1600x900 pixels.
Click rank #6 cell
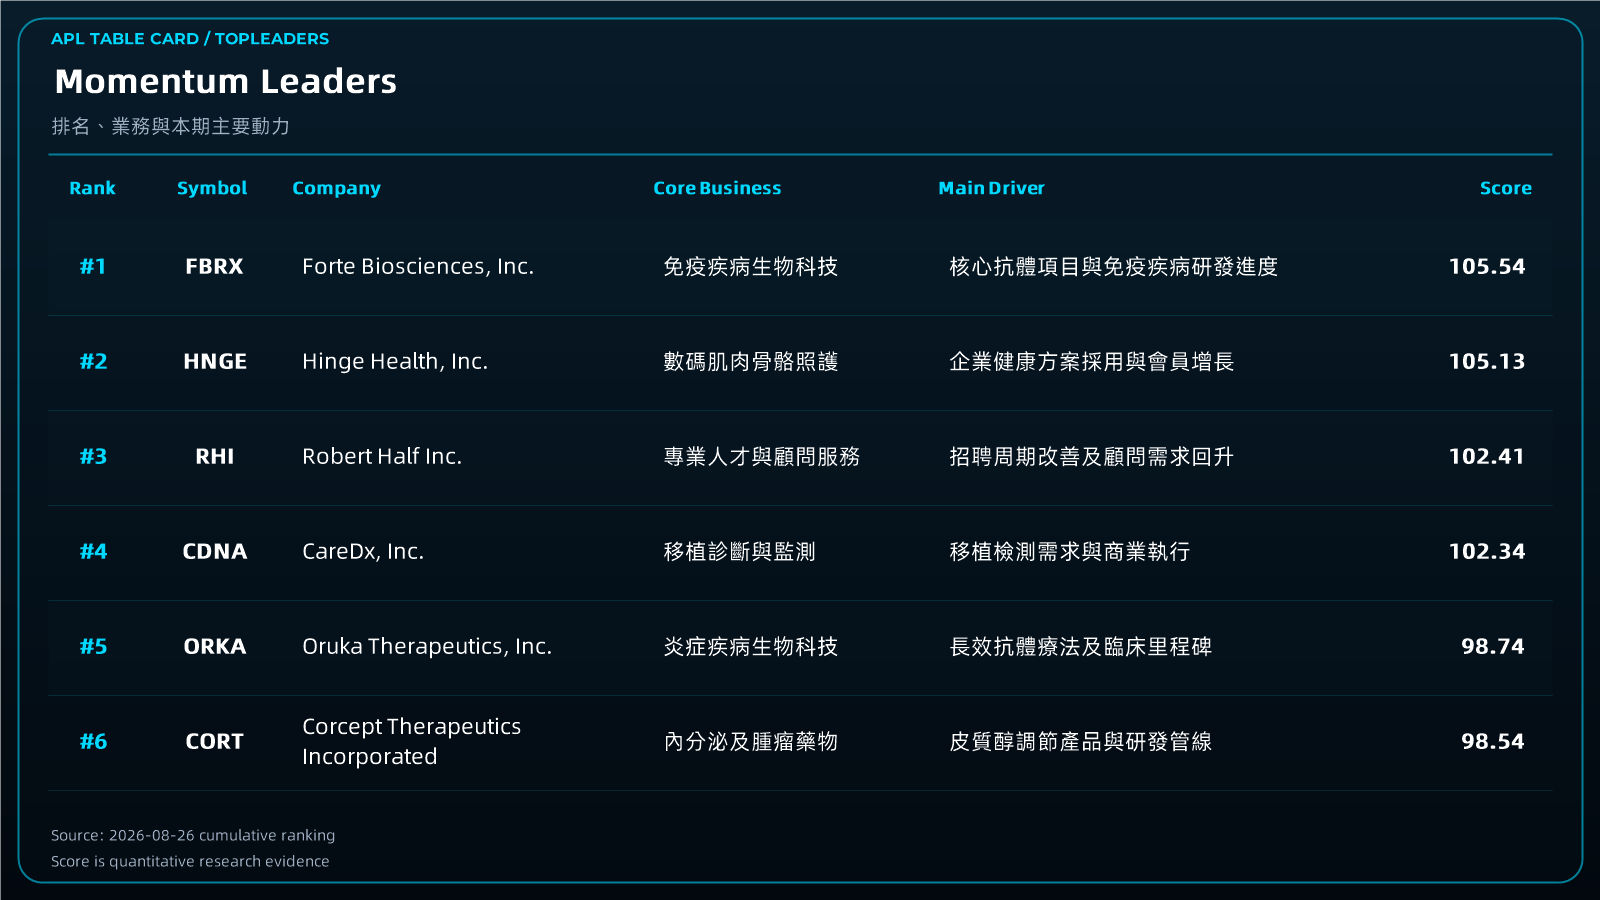(93, 742)
